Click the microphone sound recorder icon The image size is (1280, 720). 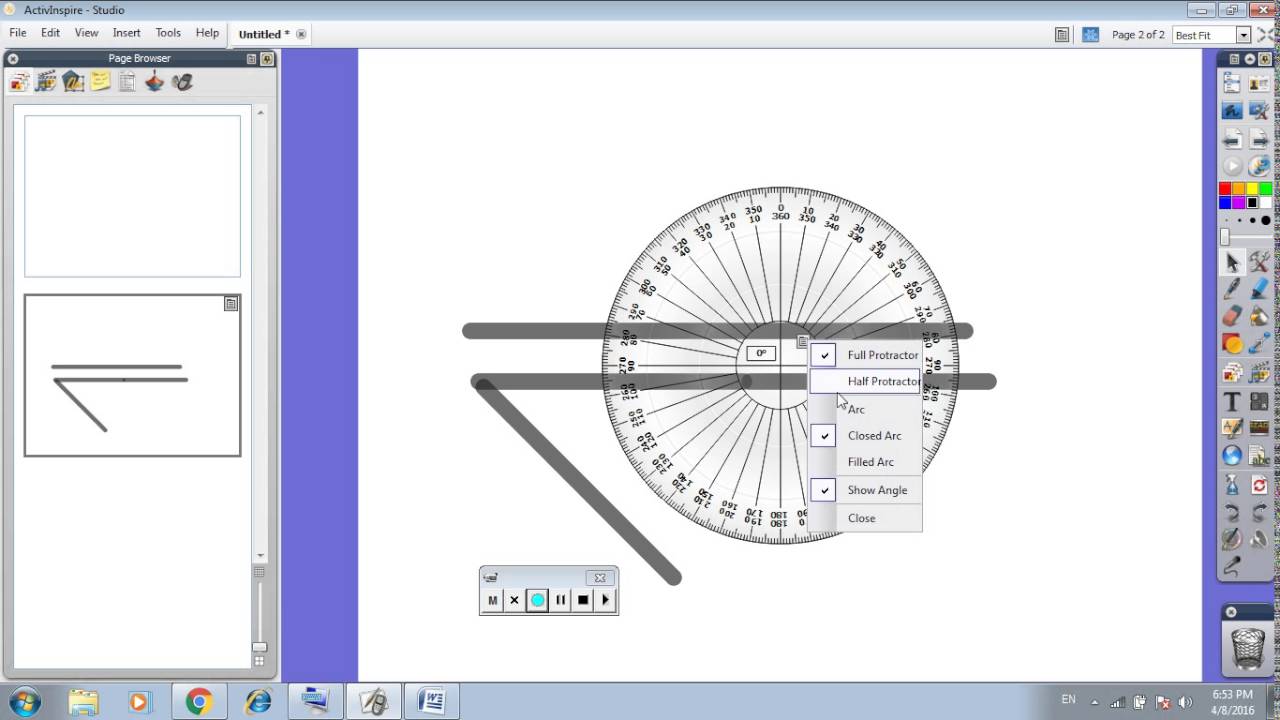click(x=1232, y=567)
